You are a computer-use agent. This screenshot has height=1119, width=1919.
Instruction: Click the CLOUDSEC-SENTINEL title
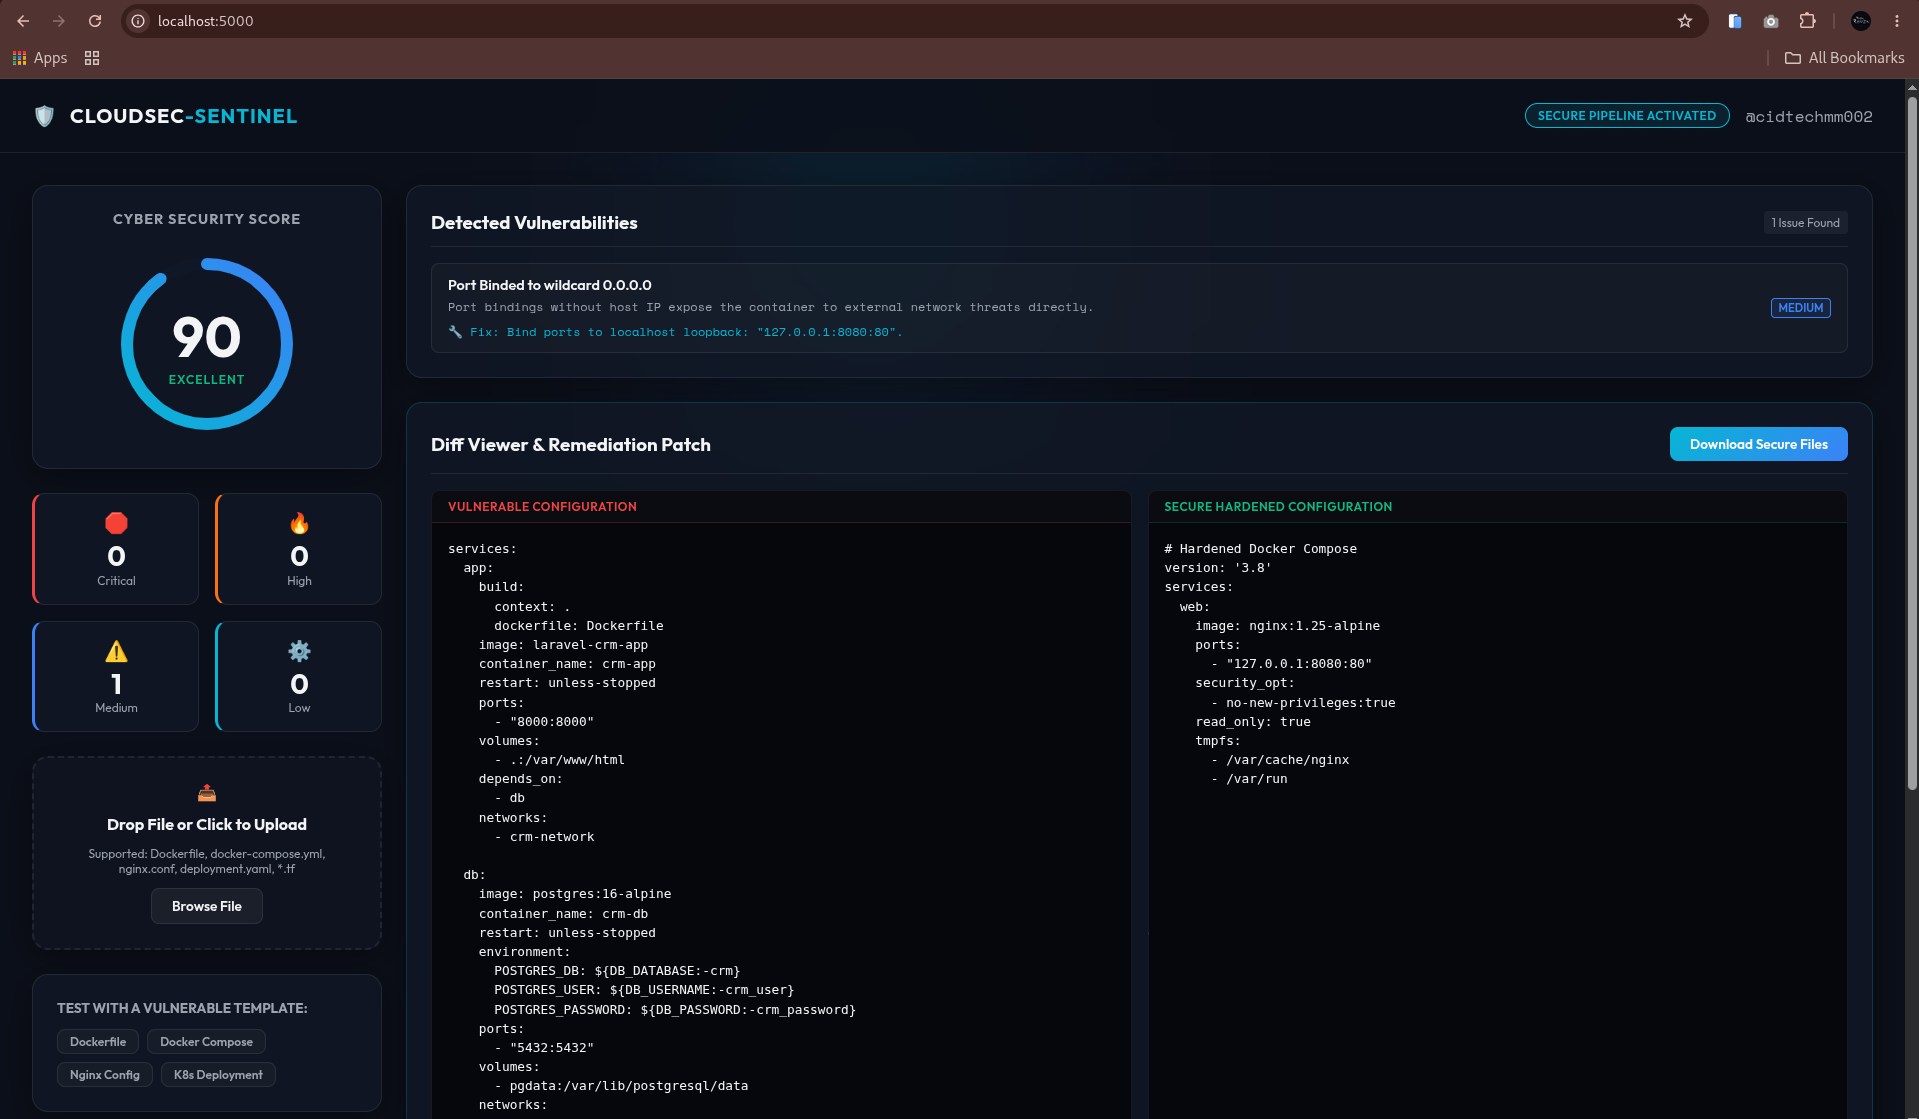(183, 116)
